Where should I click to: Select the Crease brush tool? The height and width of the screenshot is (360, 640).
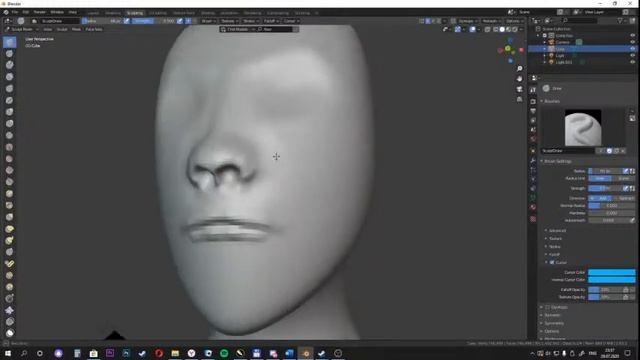10,135
